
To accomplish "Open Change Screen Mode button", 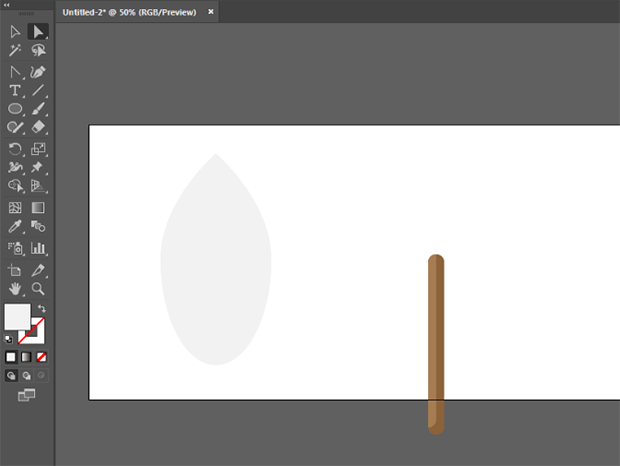I will tap(26, 396).
